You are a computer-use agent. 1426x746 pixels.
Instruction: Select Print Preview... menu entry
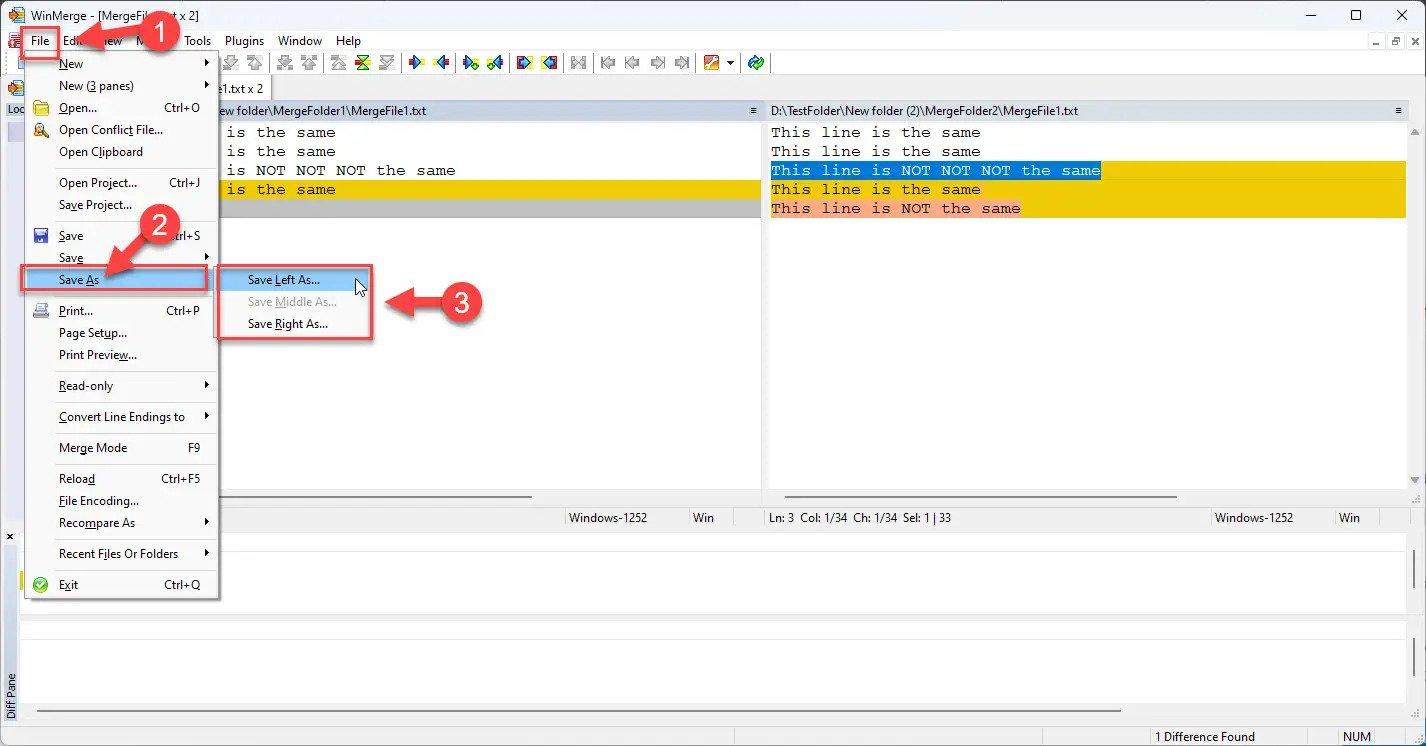coord(122,355)
